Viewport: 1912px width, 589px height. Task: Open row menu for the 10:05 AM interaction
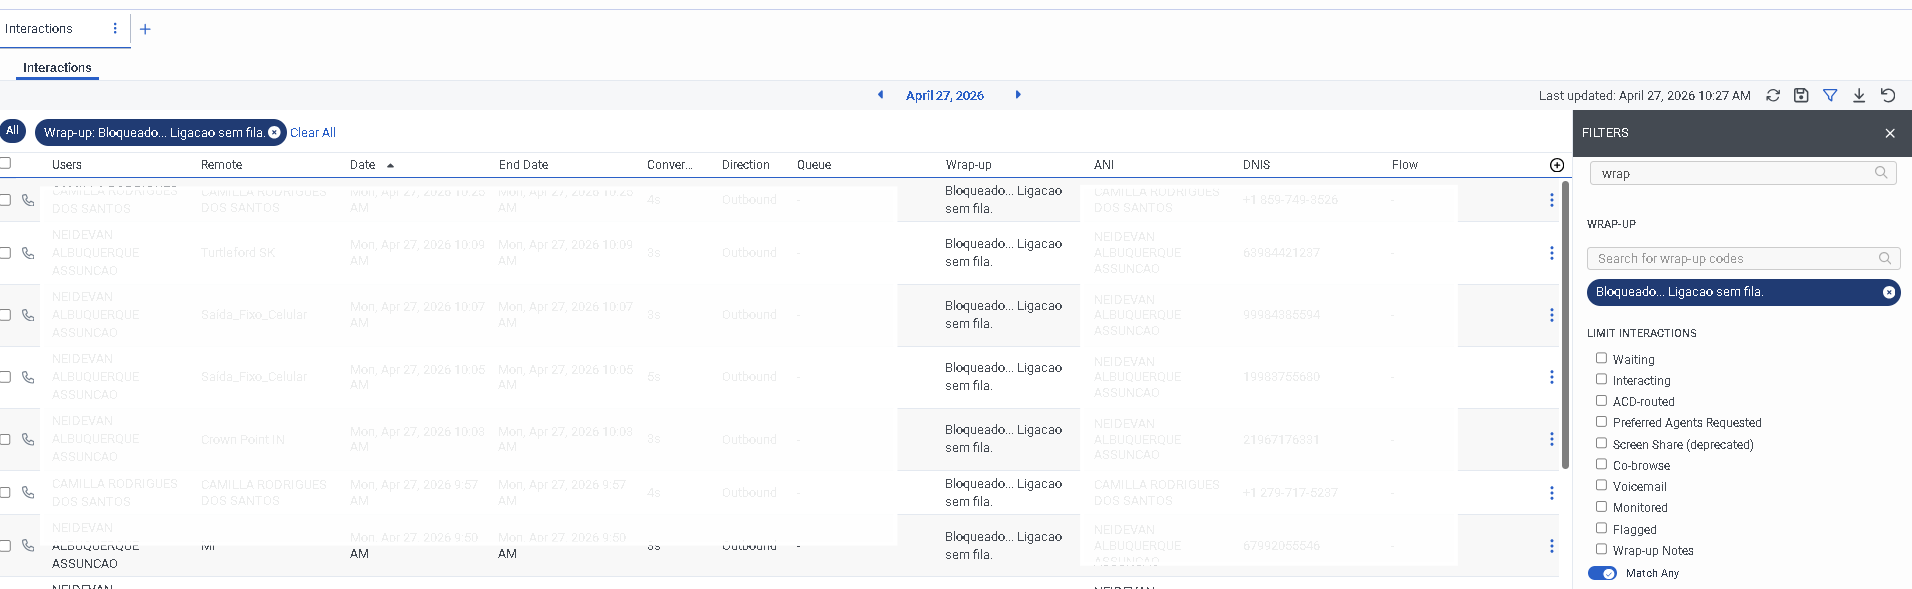[x=1552, y=377]
